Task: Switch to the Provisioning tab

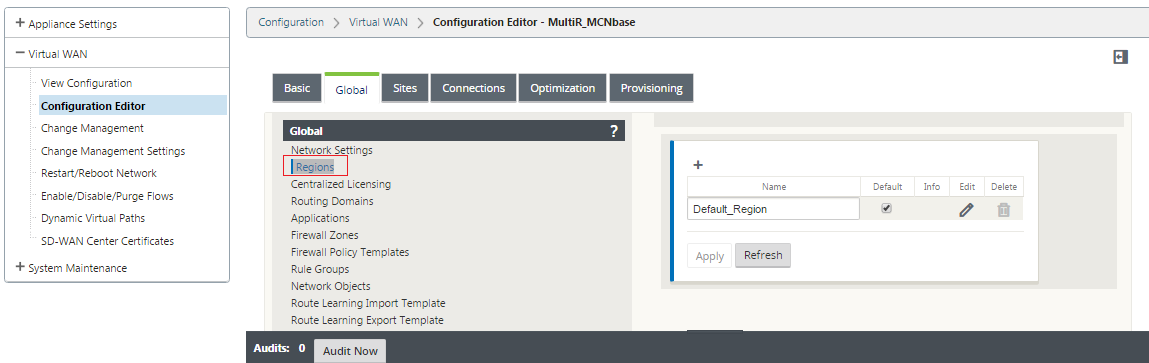Action: [651, 88]
